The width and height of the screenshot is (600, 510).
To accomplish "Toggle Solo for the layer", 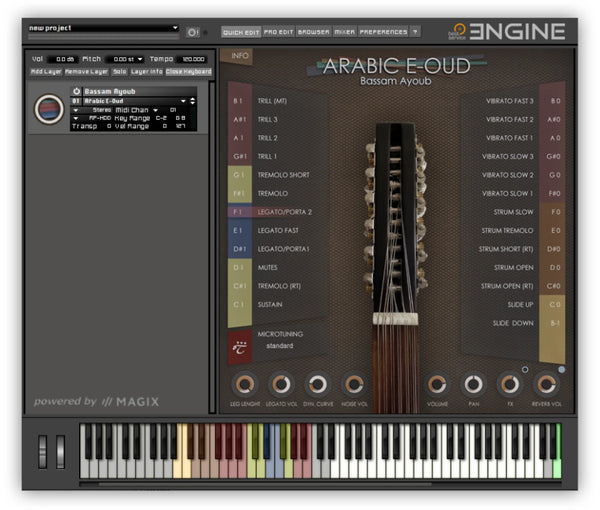I will 120,72.
